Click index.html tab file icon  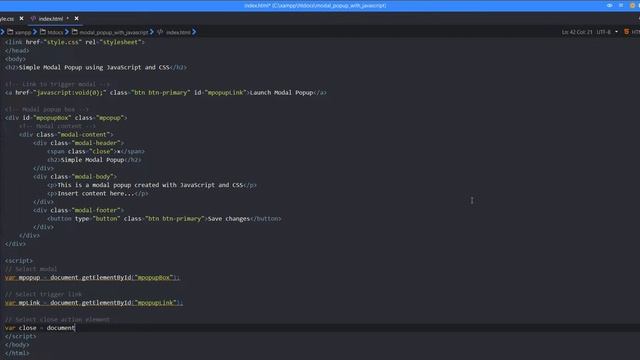coord(33,18)
